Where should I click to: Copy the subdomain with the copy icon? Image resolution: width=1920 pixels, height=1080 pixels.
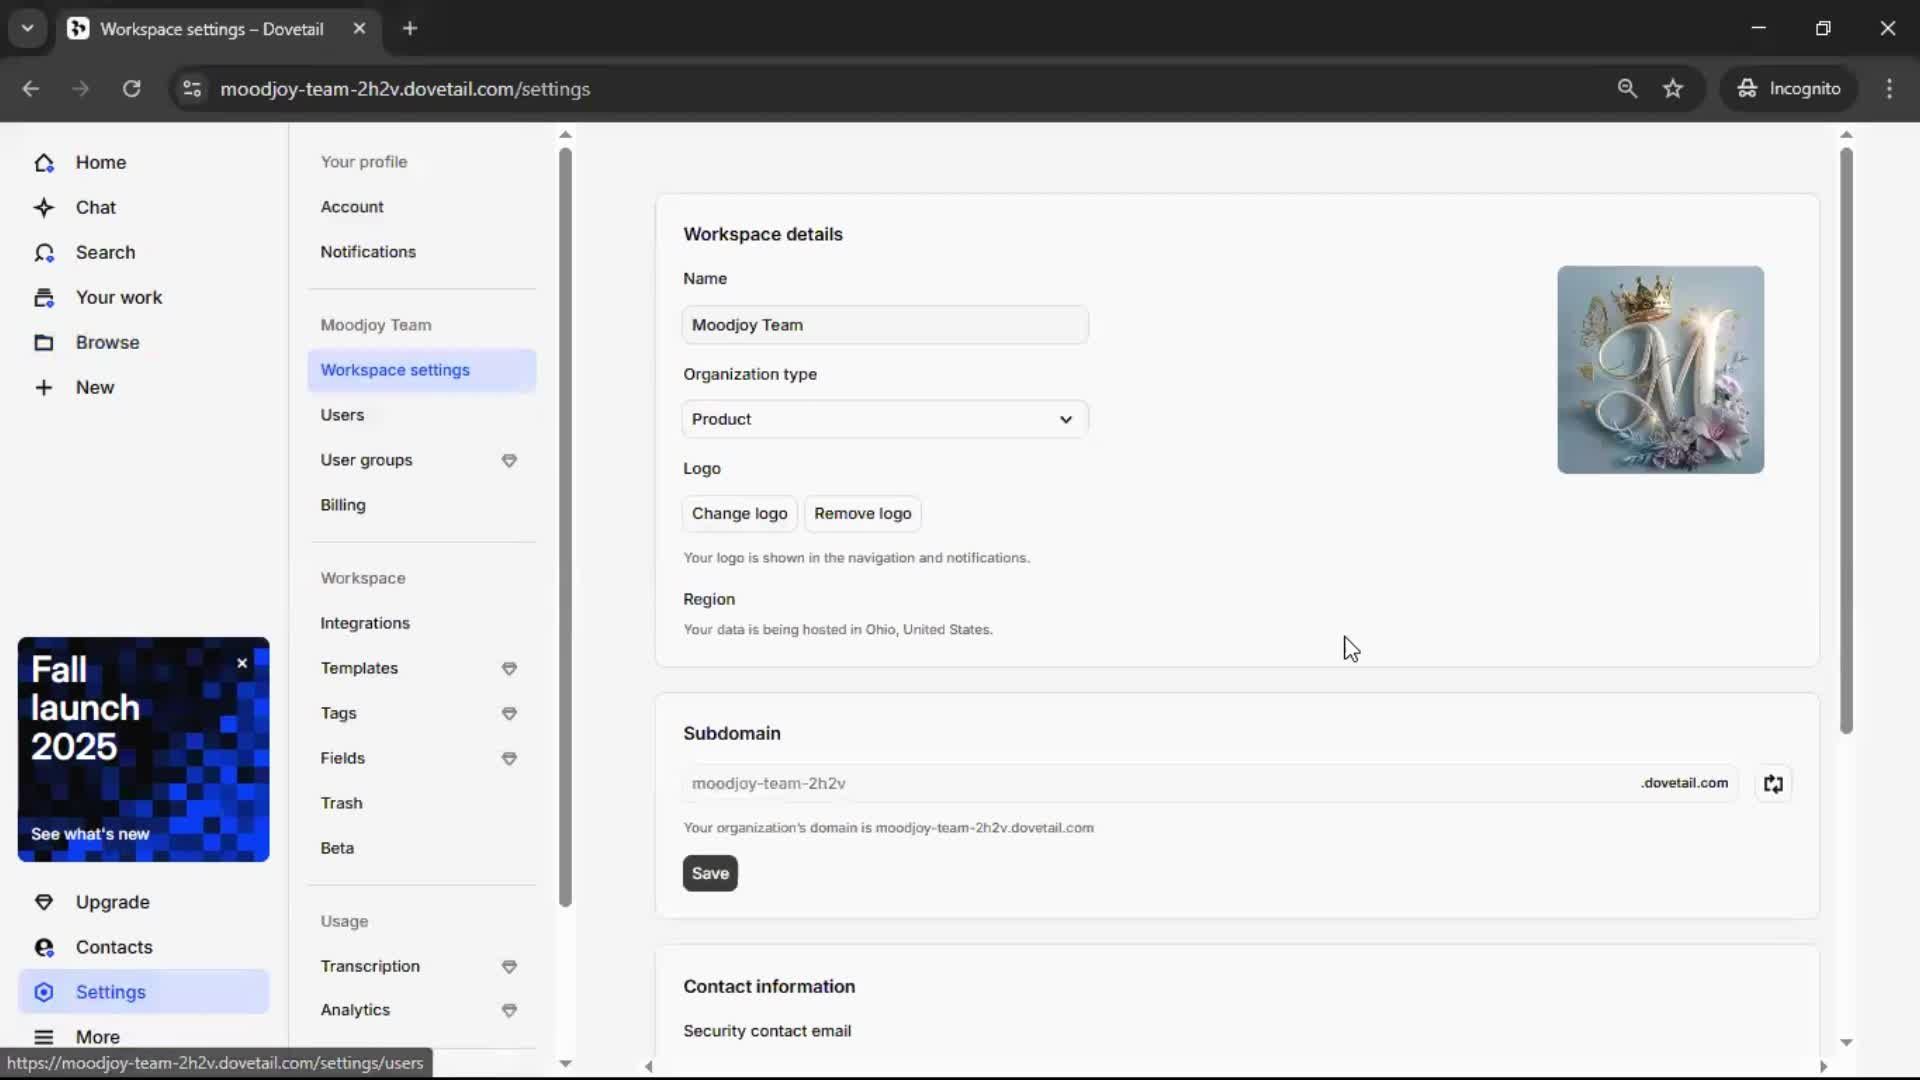pos(1774,783)
